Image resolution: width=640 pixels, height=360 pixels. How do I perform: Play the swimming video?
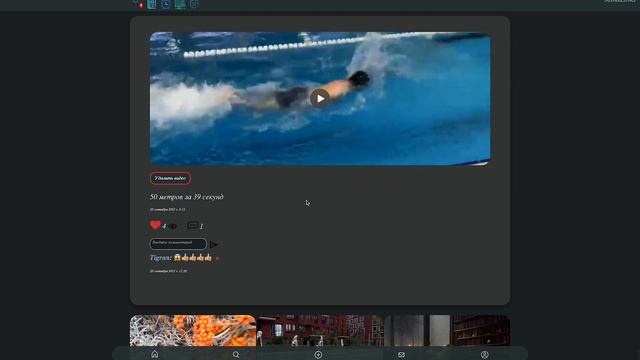click(x=320, y=98)
